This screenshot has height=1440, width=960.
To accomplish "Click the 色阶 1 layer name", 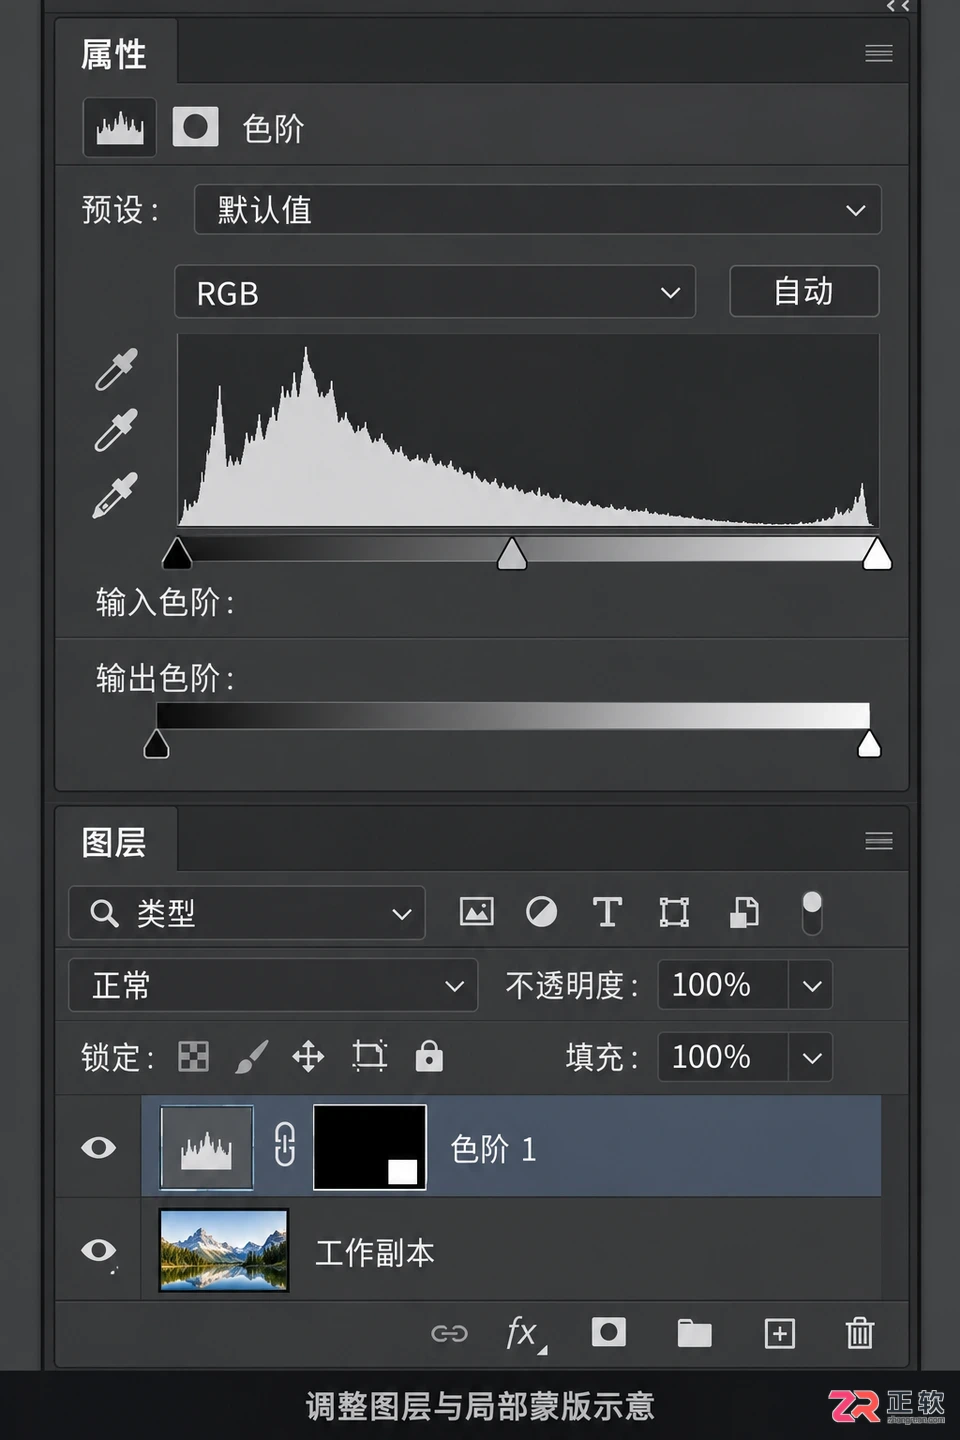I will click(x=494, y=1149).
